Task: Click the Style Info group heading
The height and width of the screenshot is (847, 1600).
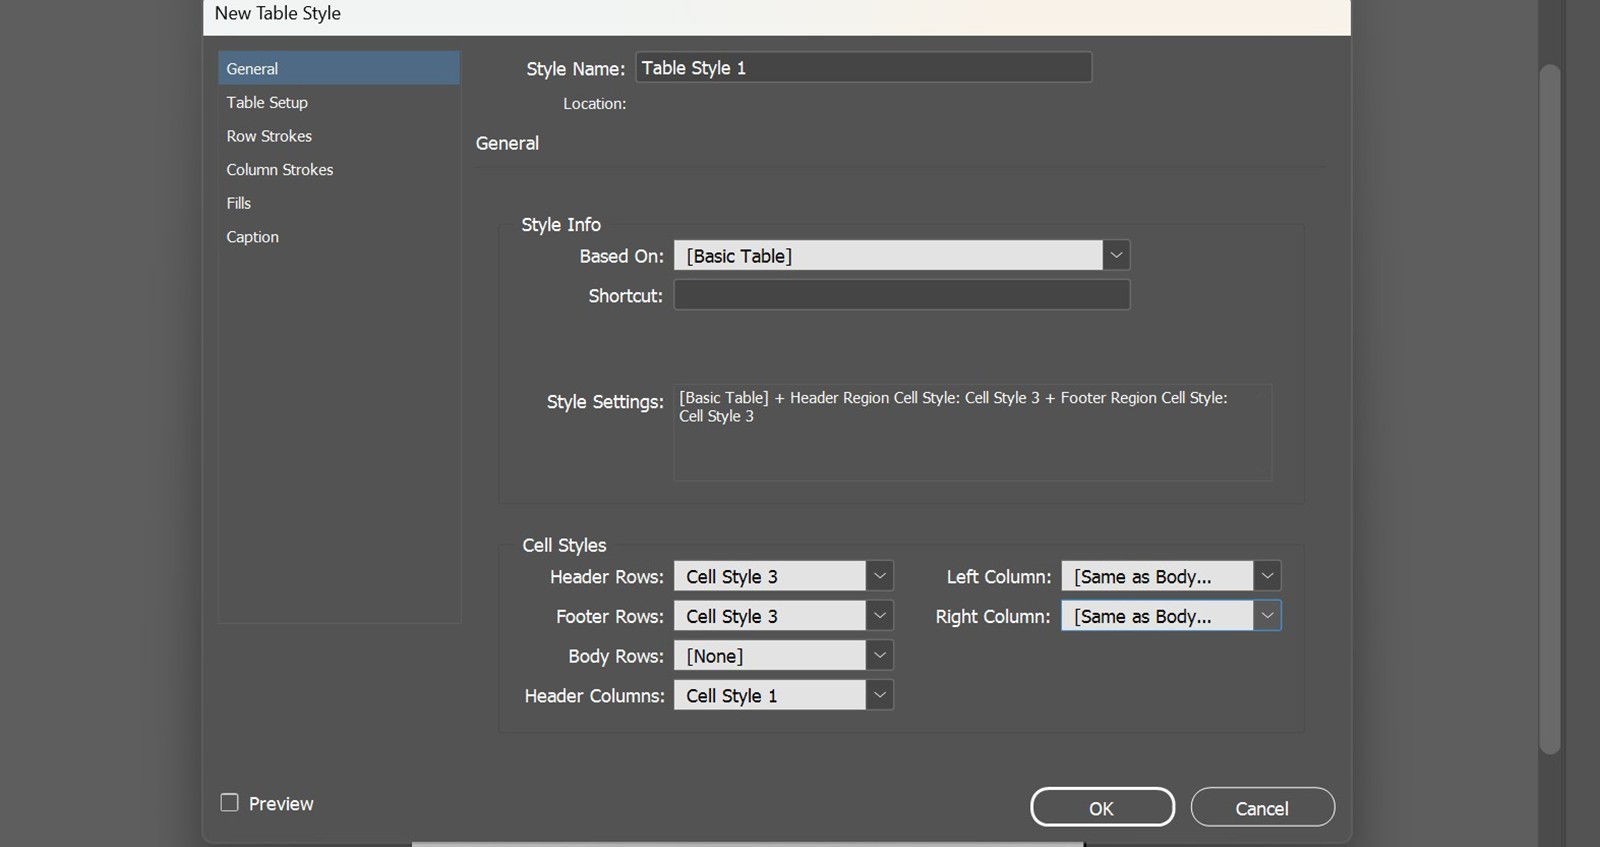Action: (x=561, y=224)
